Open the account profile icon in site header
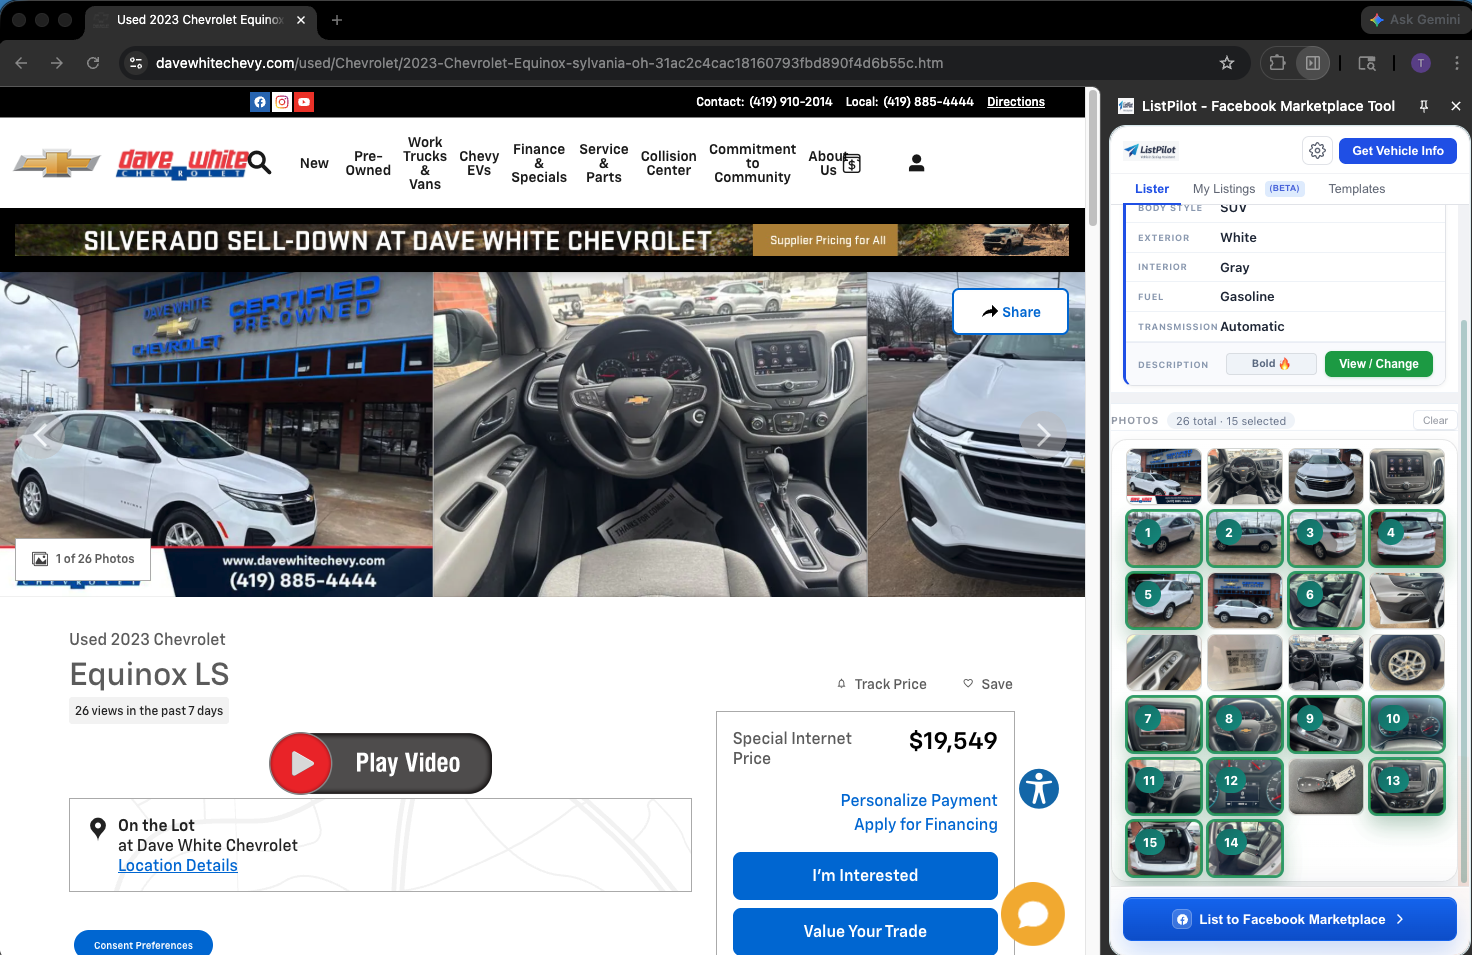The width and height of the screenshot is (1472, 955). click(916, 163)
